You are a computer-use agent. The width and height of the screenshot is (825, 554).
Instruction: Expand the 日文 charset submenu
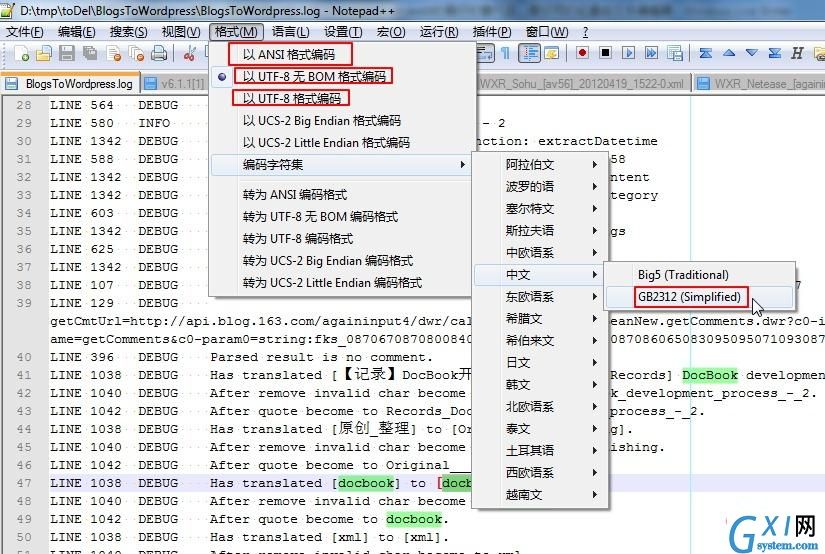540,363
